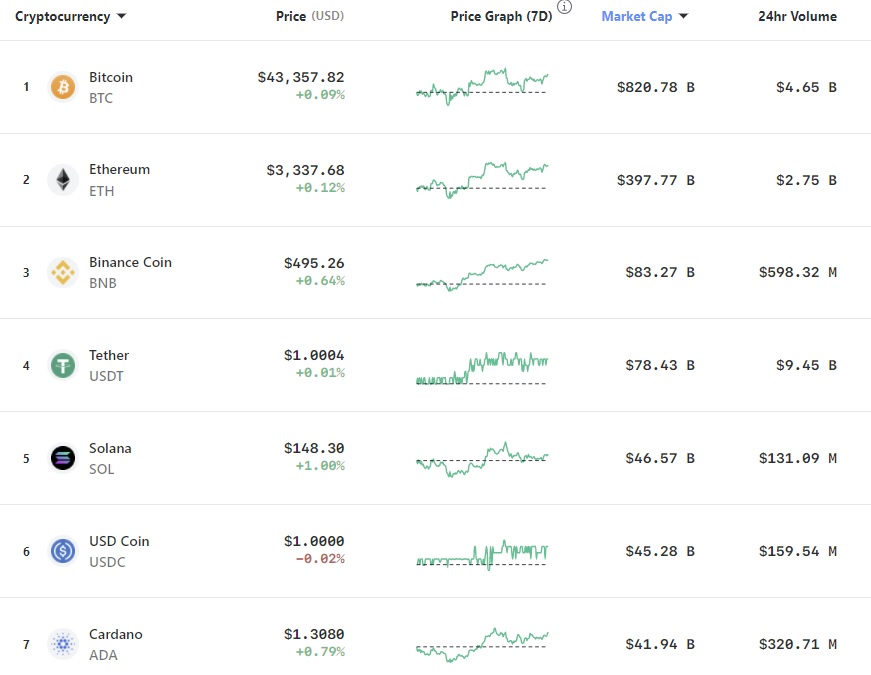Screen dimensions: 871x675
Task: View the Tether 7-day price graph
Action: tap(482, 366)
